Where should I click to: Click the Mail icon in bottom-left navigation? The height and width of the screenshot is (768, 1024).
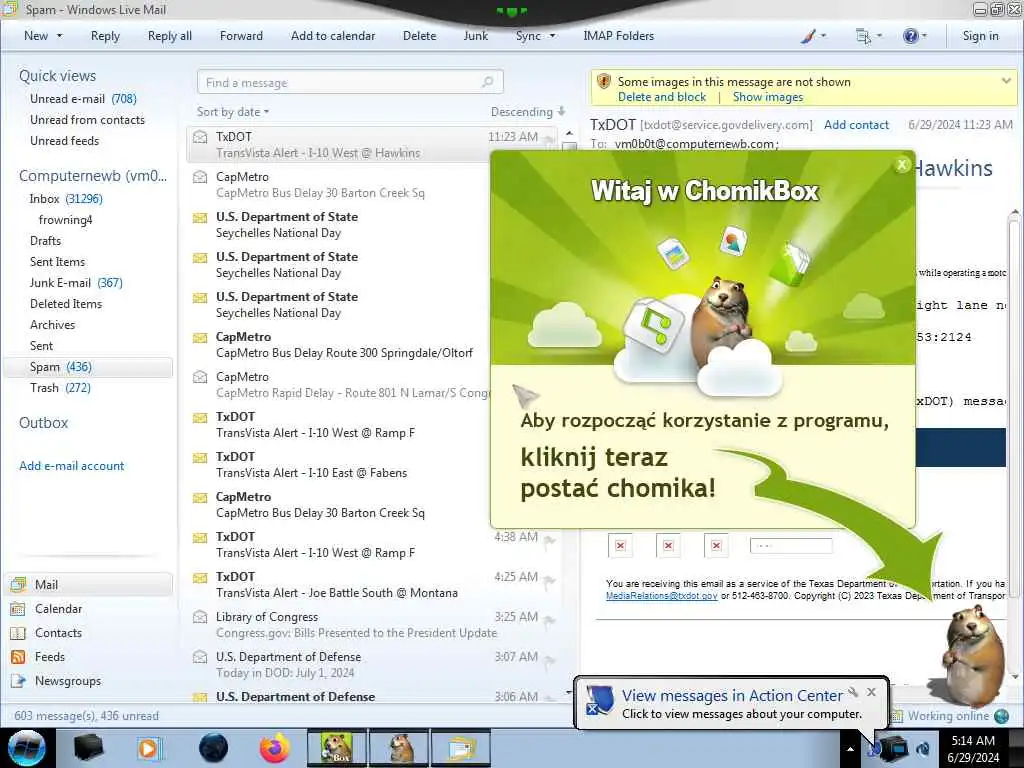pyautogui.click(x=18, y=584)
